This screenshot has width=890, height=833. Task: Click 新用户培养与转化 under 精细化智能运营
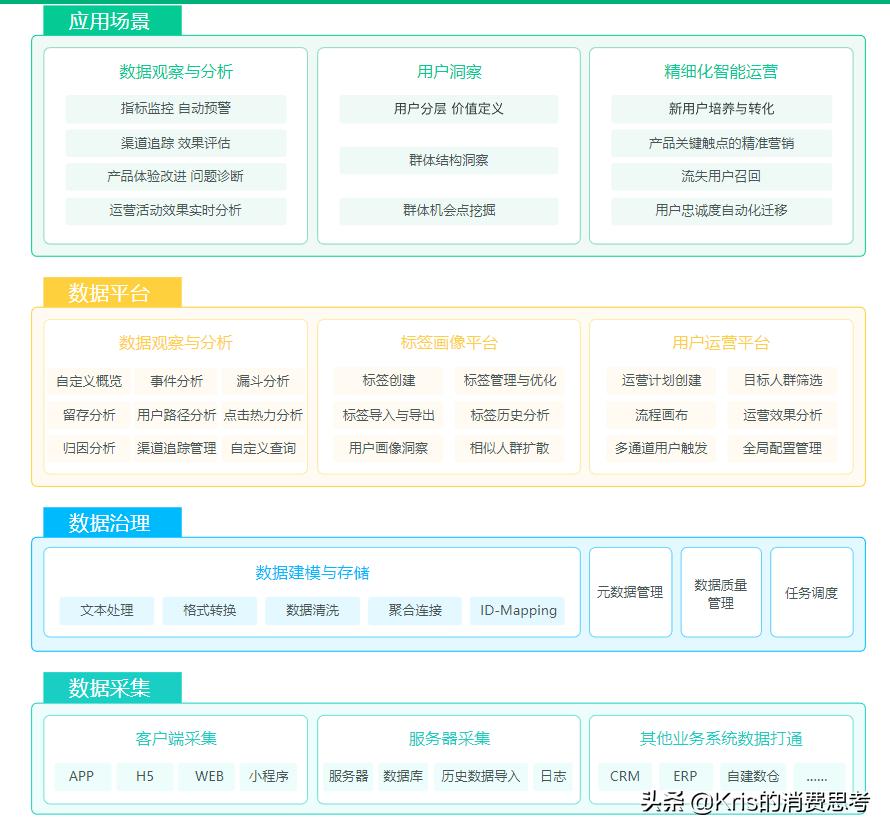(720, 109)
